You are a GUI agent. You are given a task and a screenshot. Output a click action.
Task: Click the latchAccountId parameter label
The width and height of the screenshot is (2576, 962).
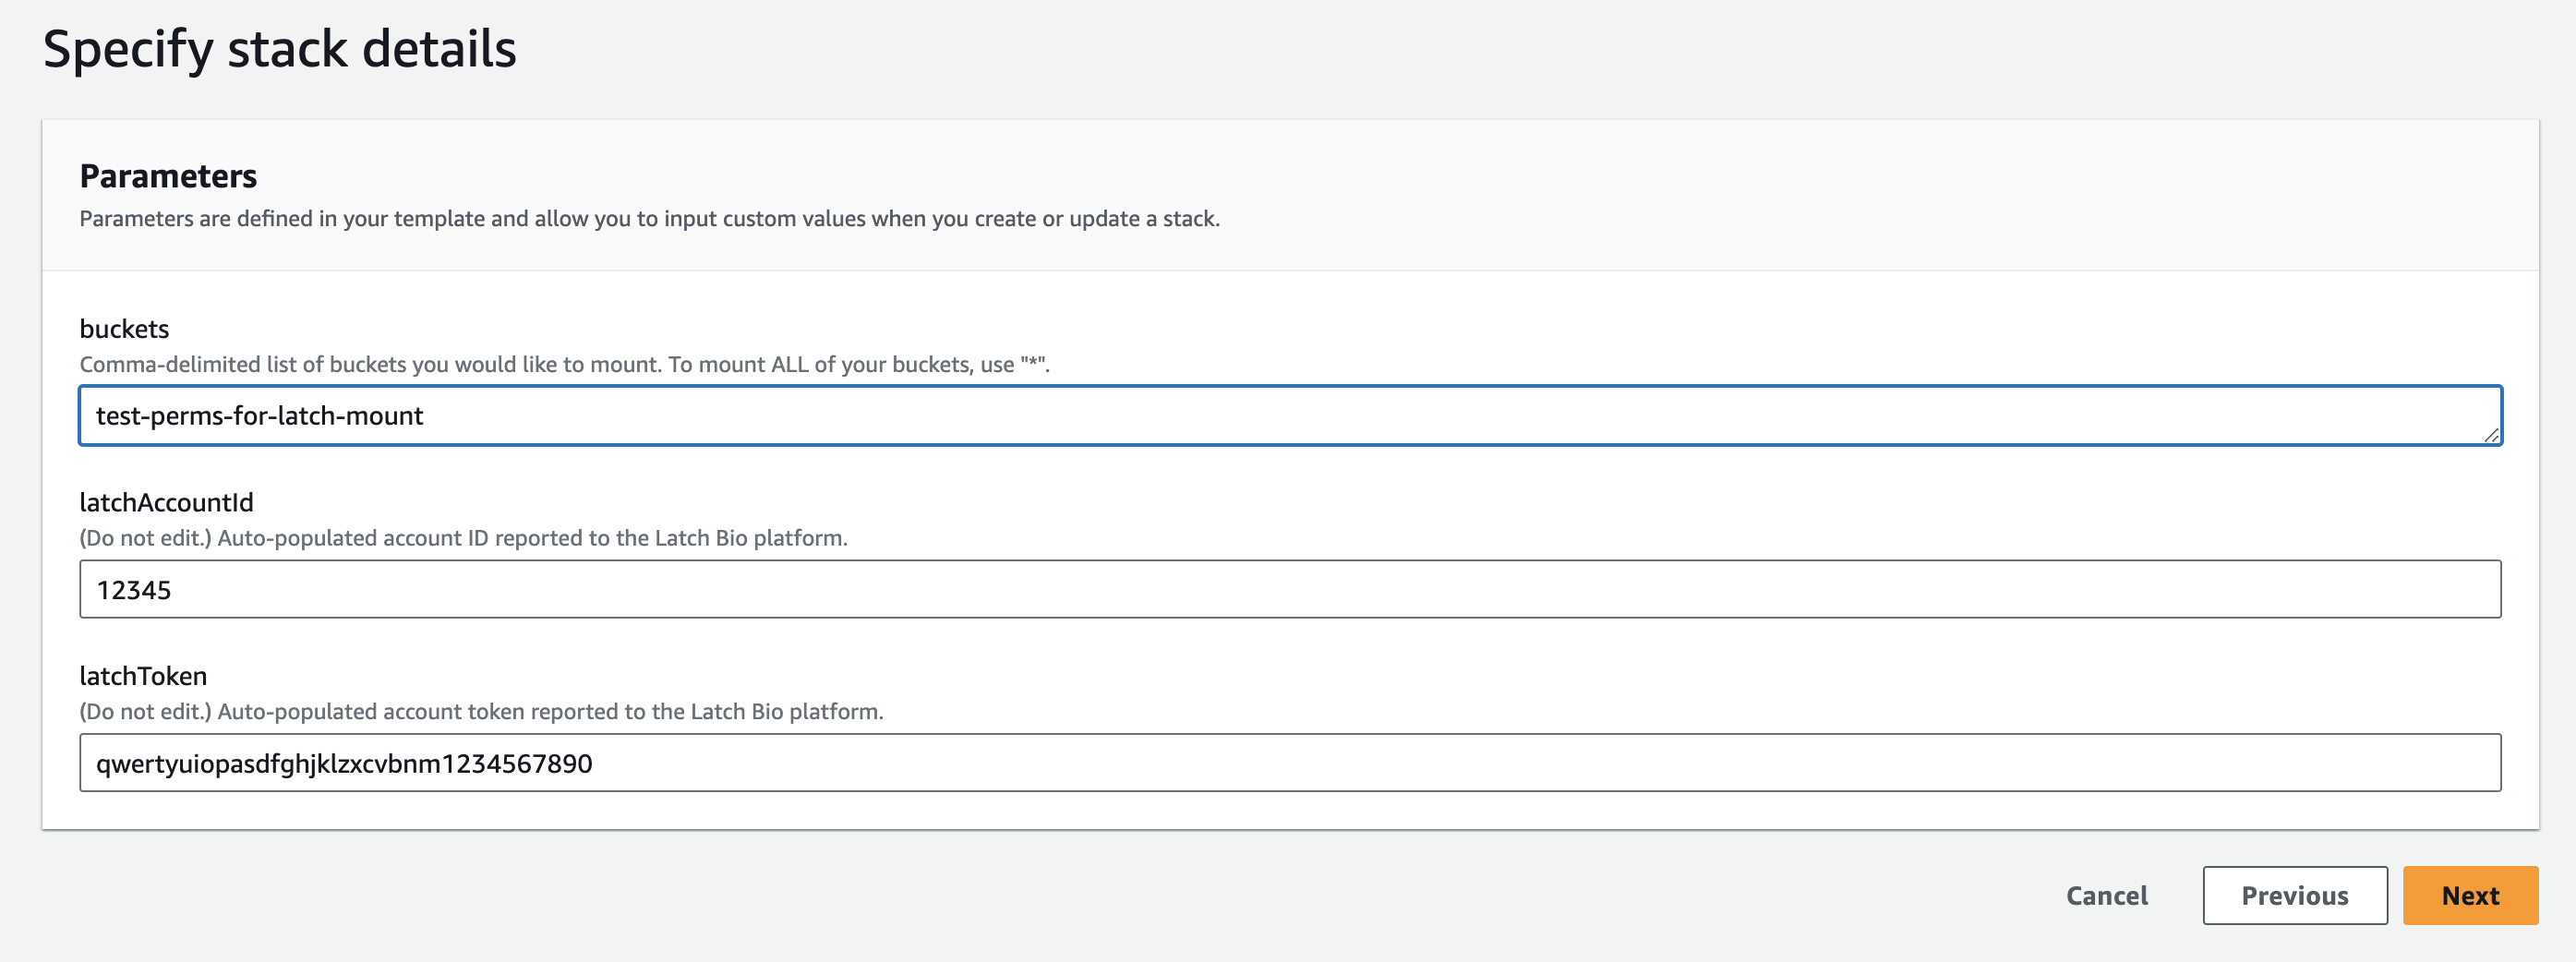(166, 502)
